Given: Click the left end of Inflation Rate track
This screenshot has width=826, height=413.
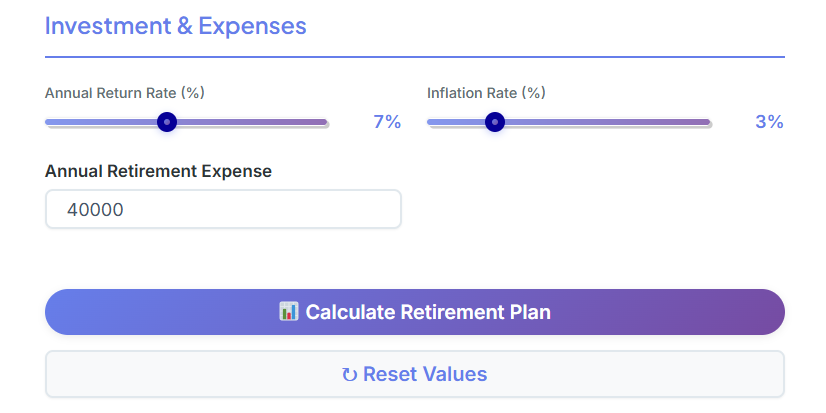Looking at the screenshot, I should (430, 122).
